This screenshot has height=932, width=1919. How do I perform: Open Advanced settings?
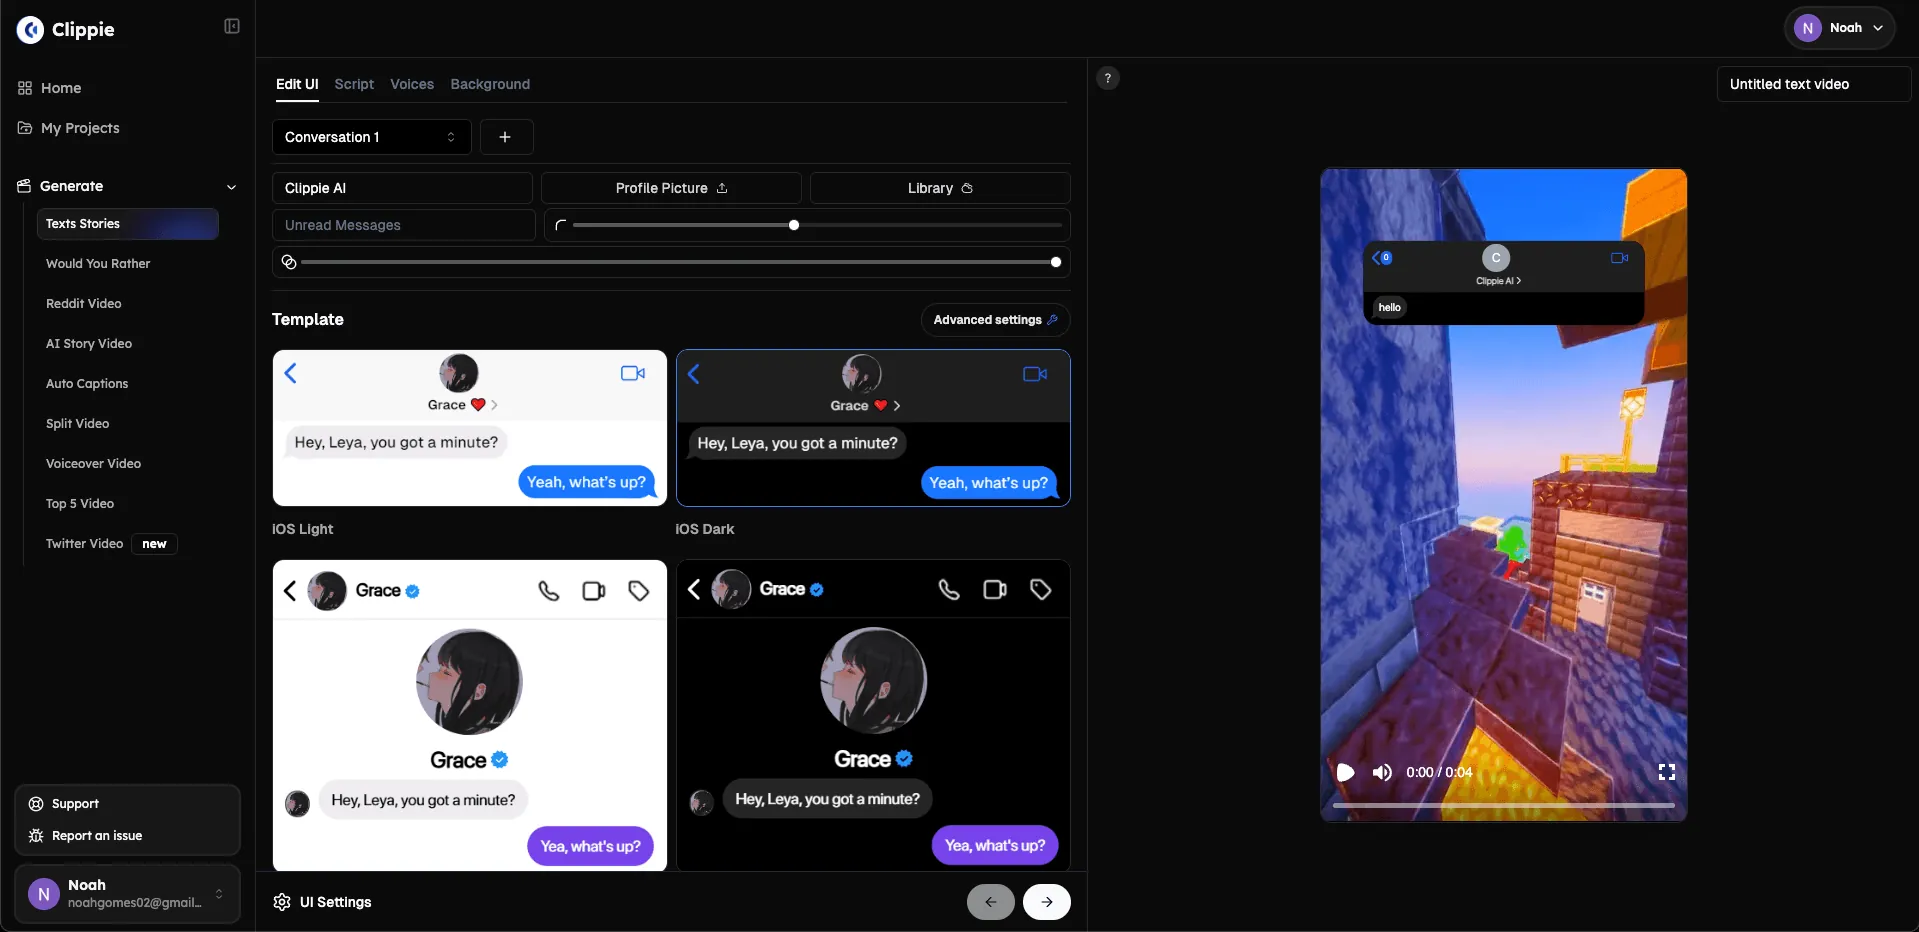(993, 320)
